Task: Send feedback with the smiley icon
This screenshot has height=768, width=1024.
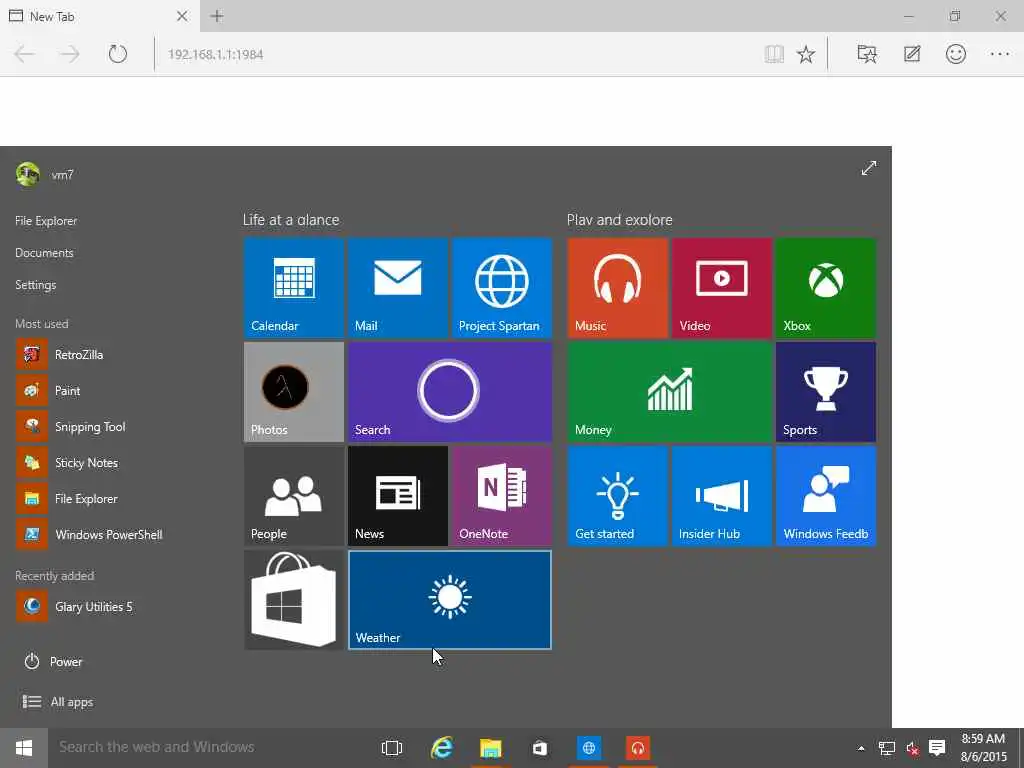Action: [955, 54]
